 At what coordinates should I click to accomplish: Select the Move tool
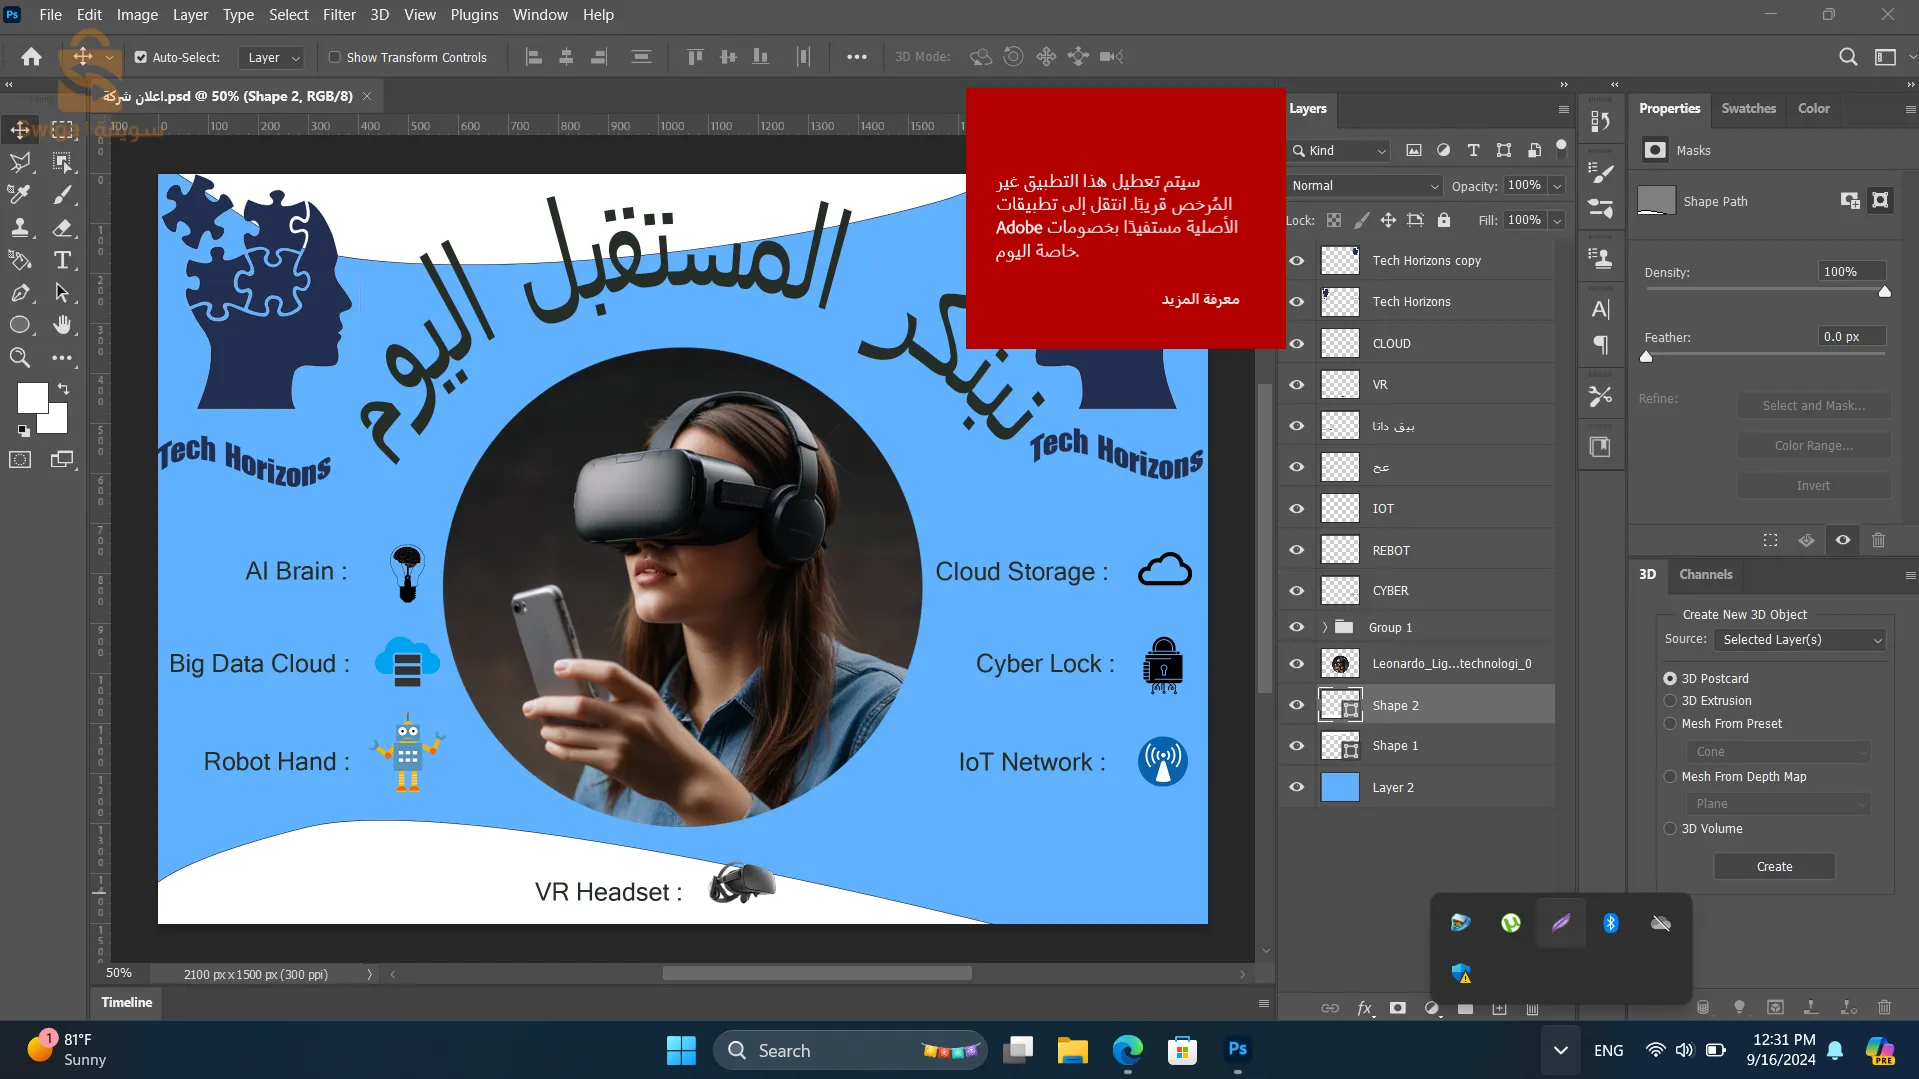click(x=19, y=130)
